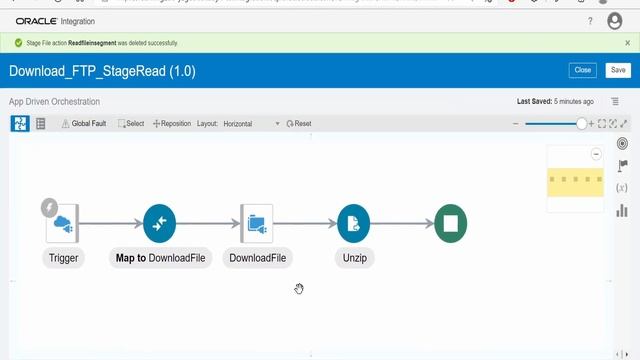Screen dimensions: 640x360
Task: Click the Unzip label
Action: [x=354, y=258]
